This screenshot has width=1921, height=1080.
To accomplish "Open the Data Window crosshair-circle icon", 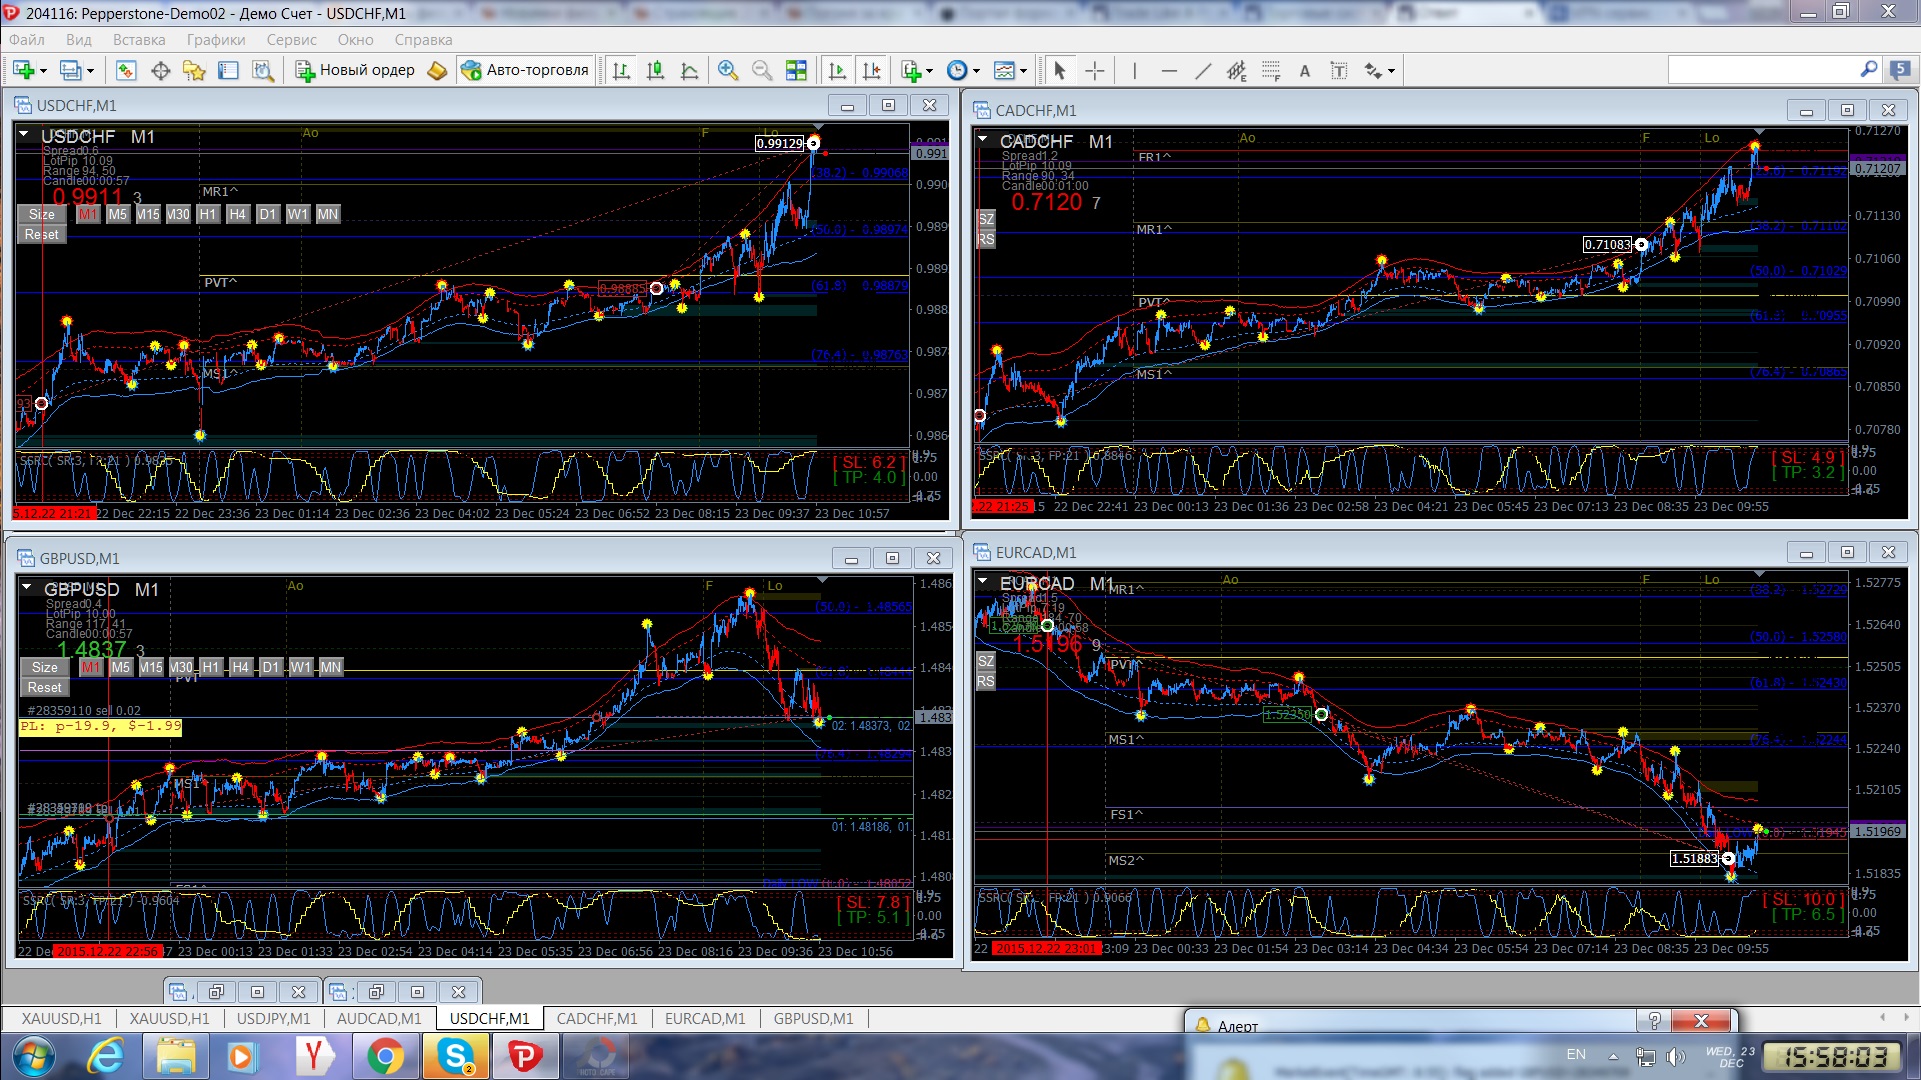I will click(160, 70).
